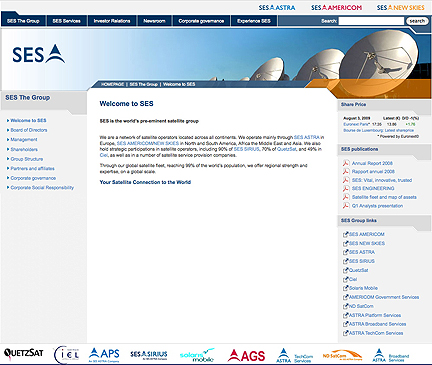Click the SES logo in the banner
Image resolution: width=432 pixels, height=365 pixels.
pyautogui.click(x=39, y=54)
